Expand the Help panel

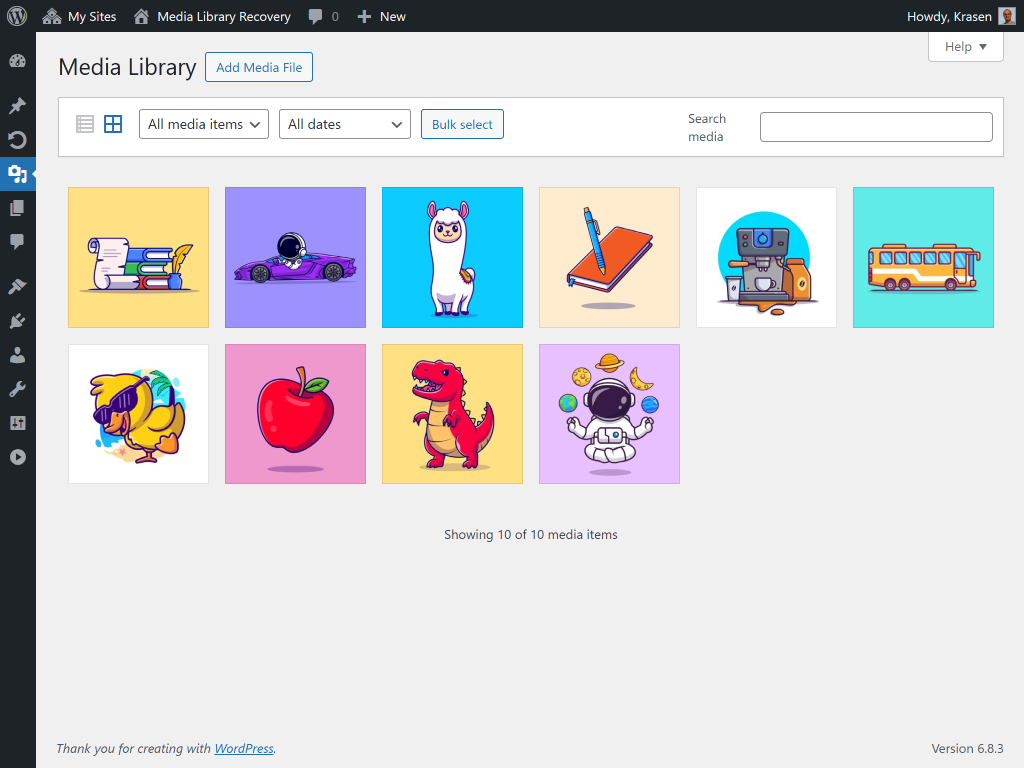pyautogui.click(x=965, y=46)
